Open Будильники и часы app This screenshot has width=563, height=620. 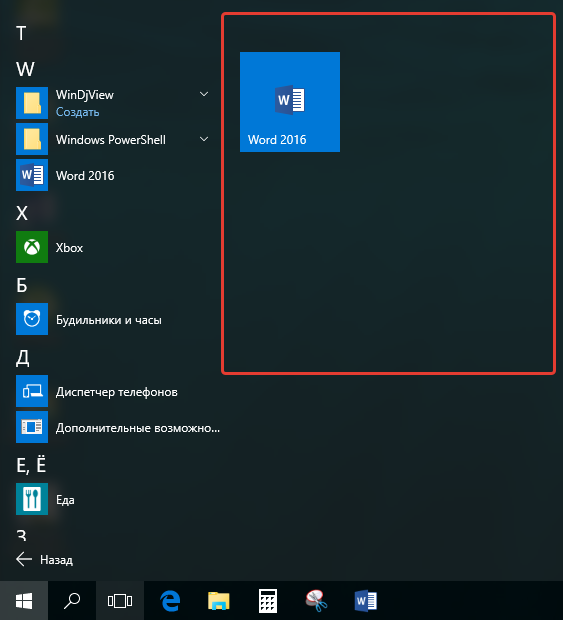[115, 319]
